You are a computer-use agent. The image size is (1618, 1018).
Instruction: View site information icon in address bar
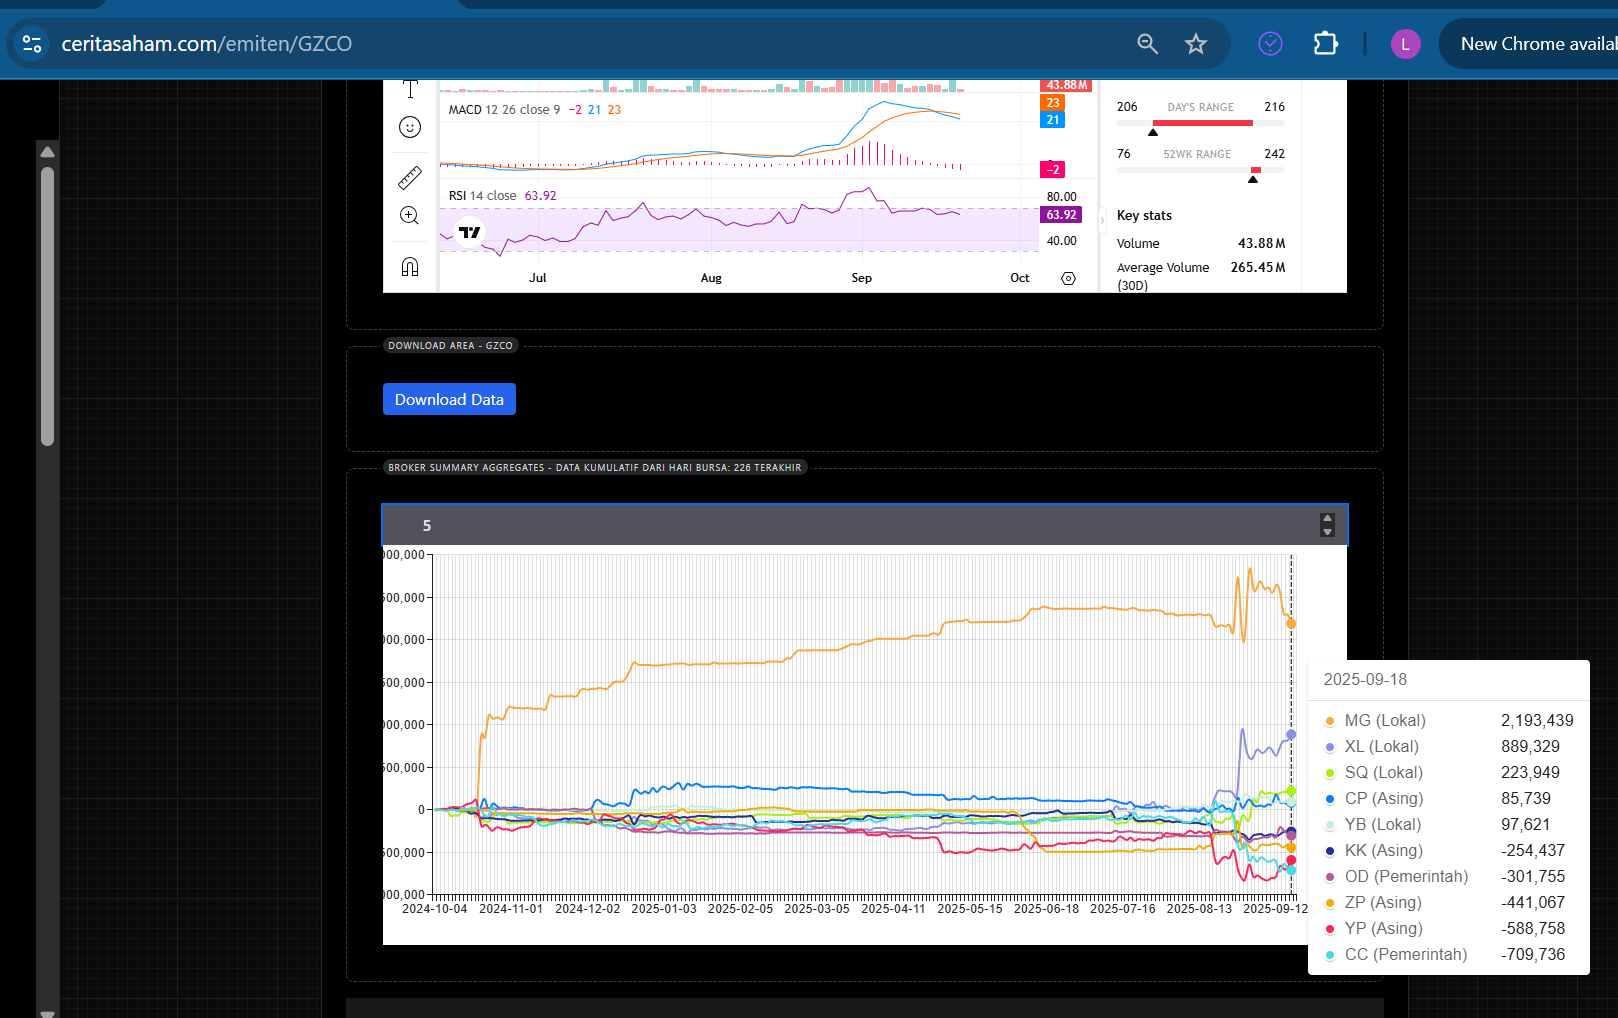coord(32,44)
